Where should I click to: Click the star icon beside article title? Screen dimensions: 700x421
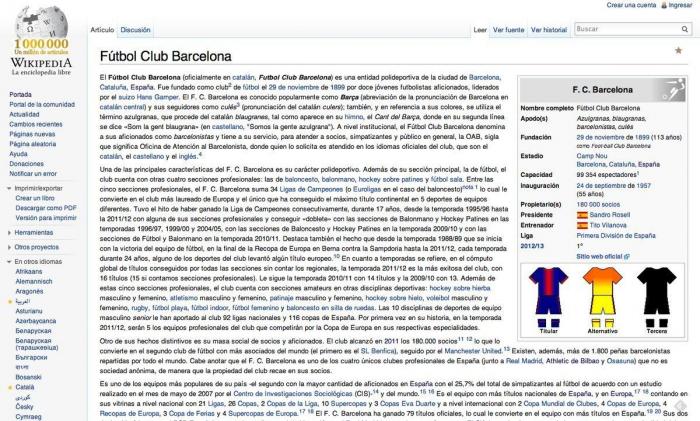[678, 50]
